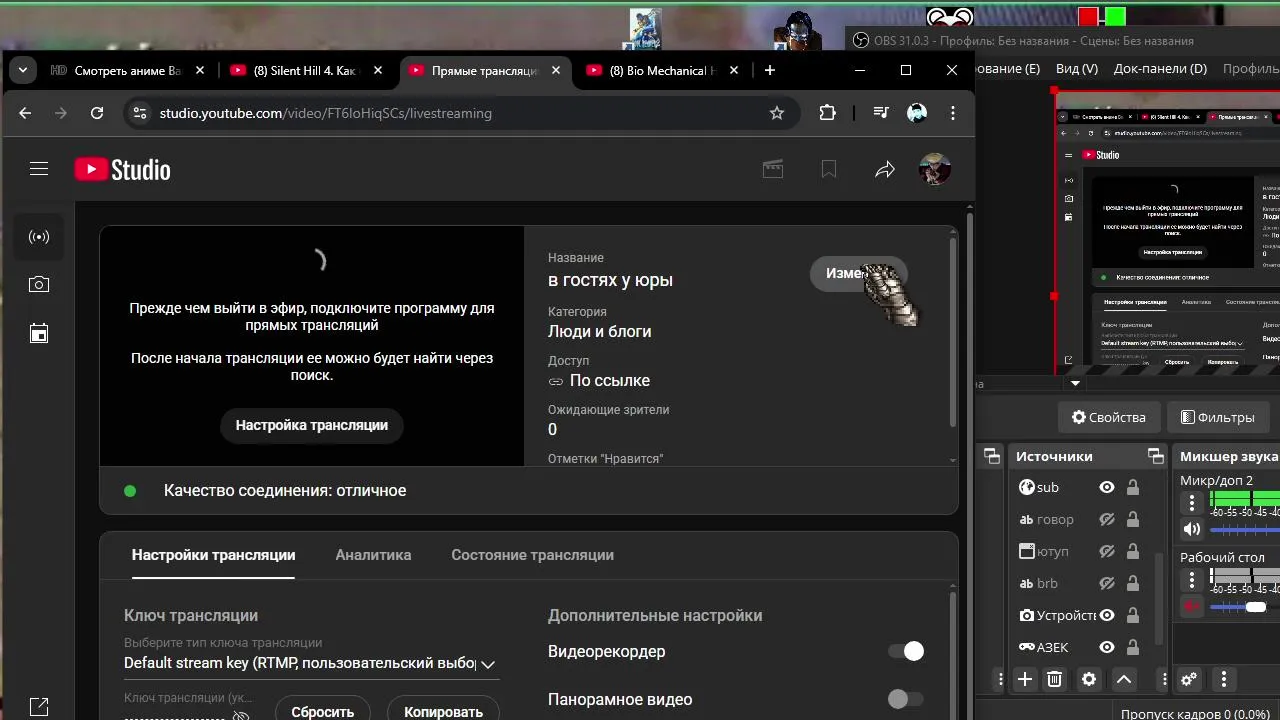1280x720 pixels.
Task: Lock the АЗЕК source in OBS
Action: click(1133, 647)
